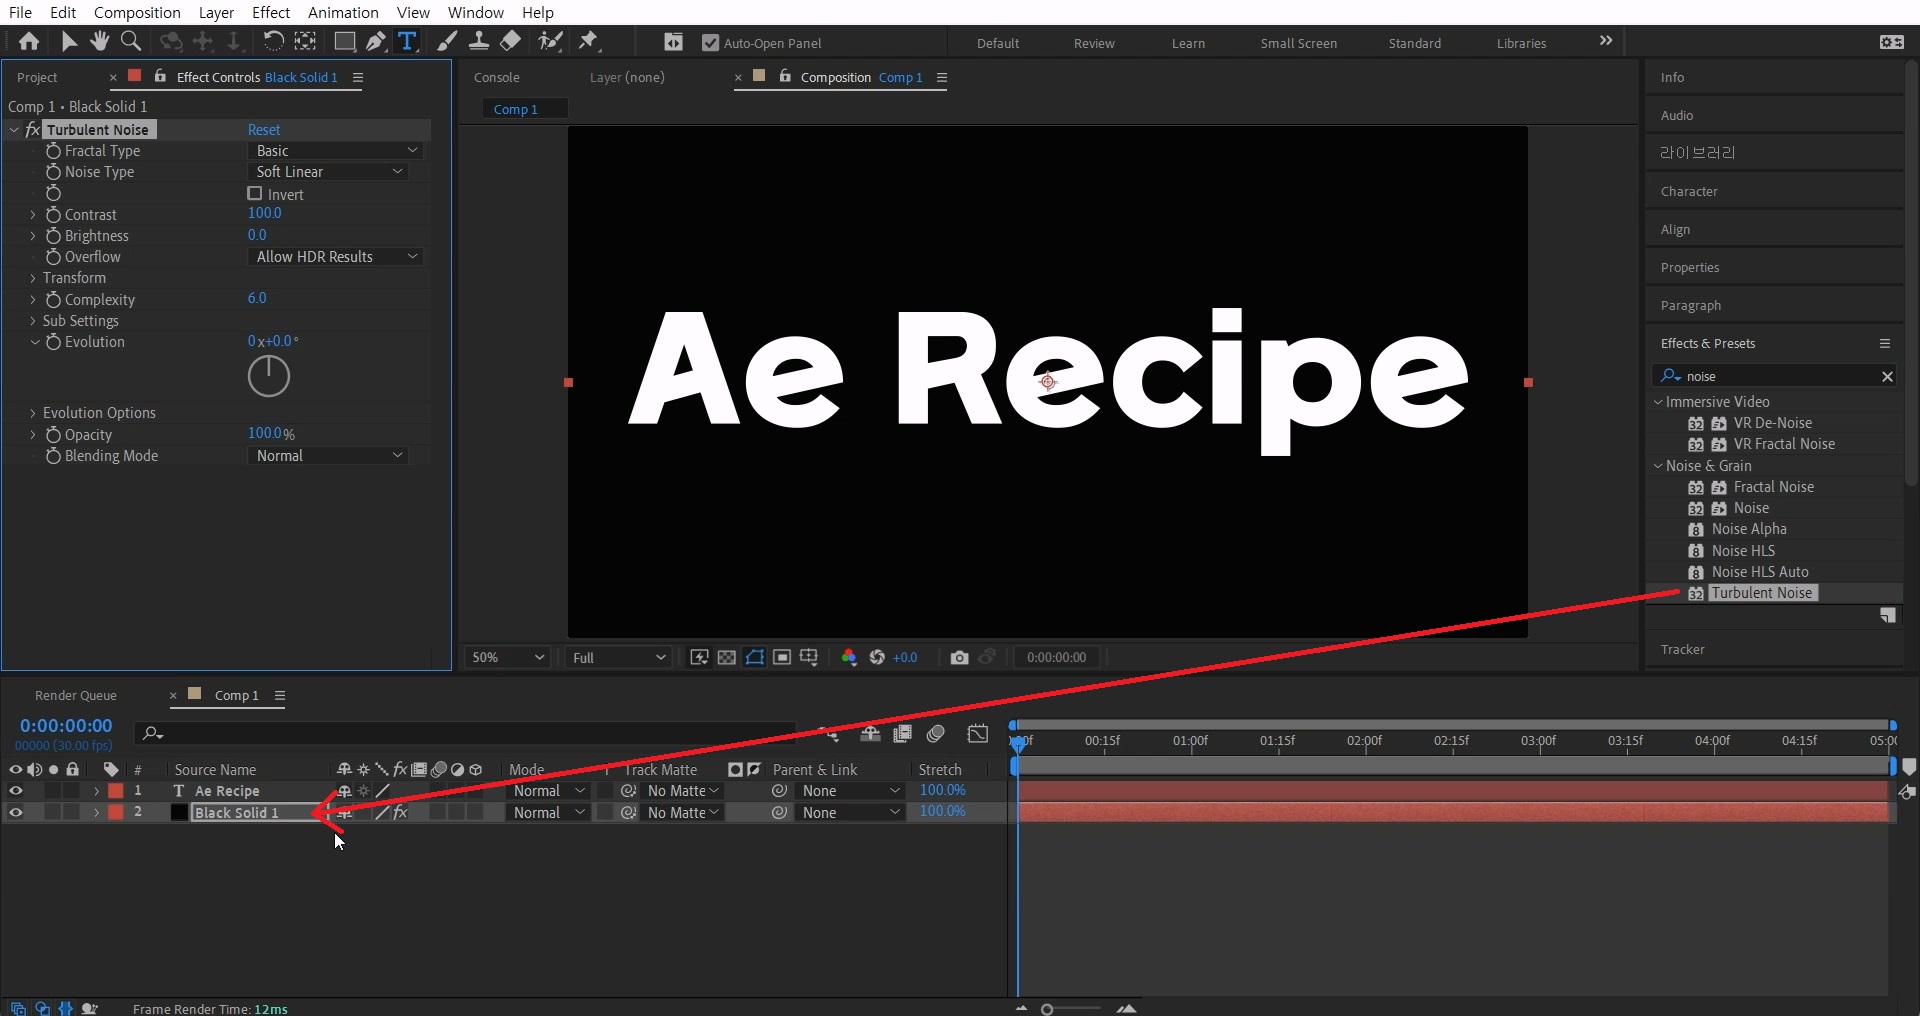
Task: Reset exposure icon in viewer
Action: (877, 657)
